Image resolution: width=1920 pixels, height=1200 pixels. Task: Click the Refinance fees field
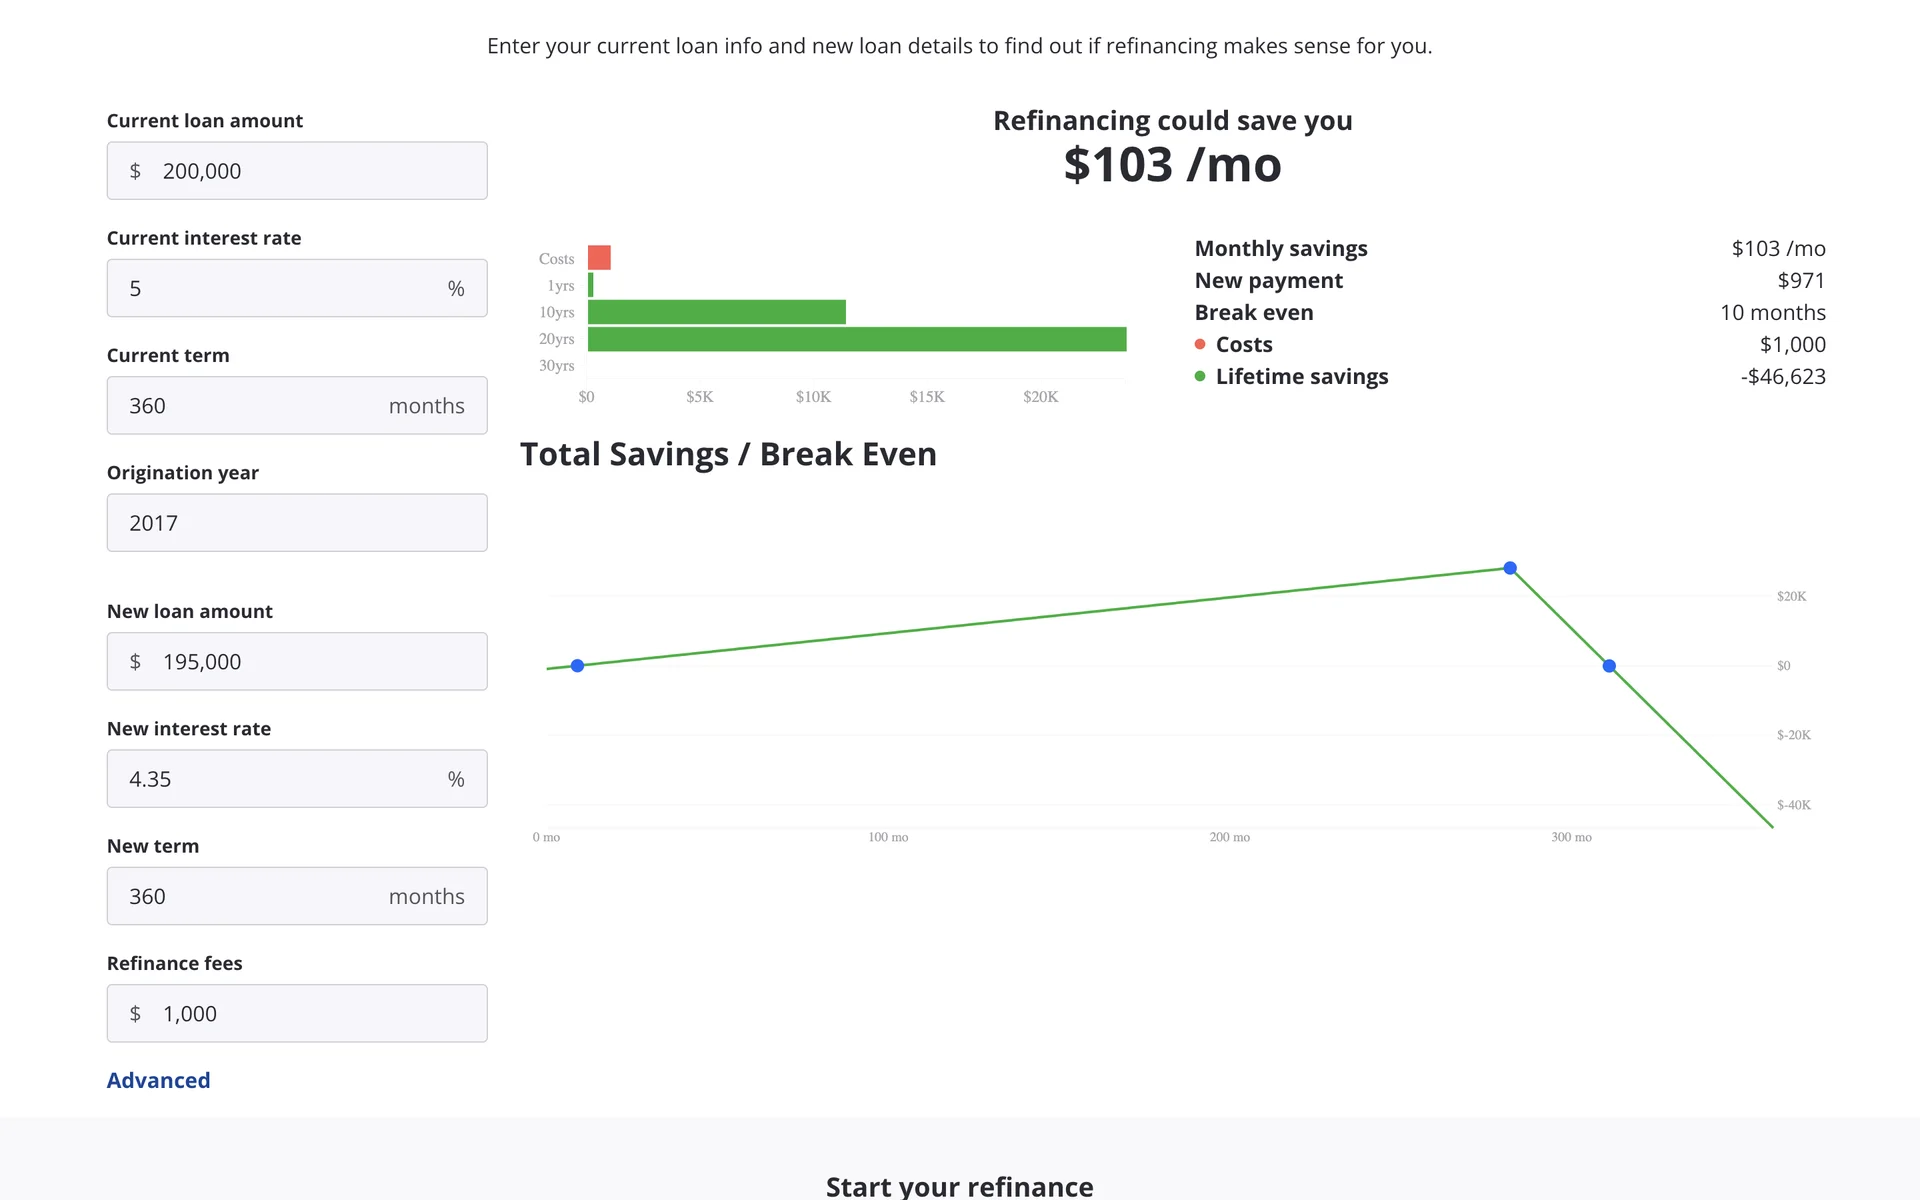pyautogui.click(x=297, y=1013)
